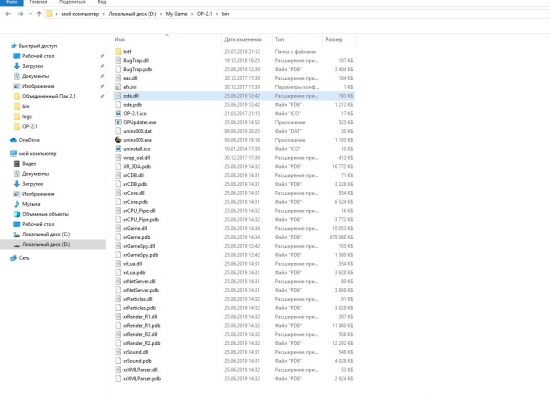Go up one folder level arrow
Viewport: 550px width, 398px height.
pos(39,14)
